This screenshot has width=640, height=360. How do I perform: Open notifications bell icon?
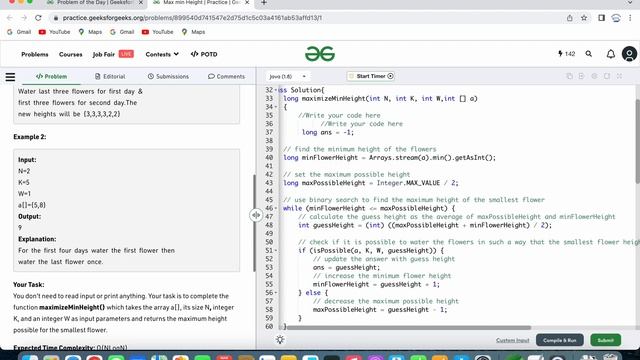point(611,54)
